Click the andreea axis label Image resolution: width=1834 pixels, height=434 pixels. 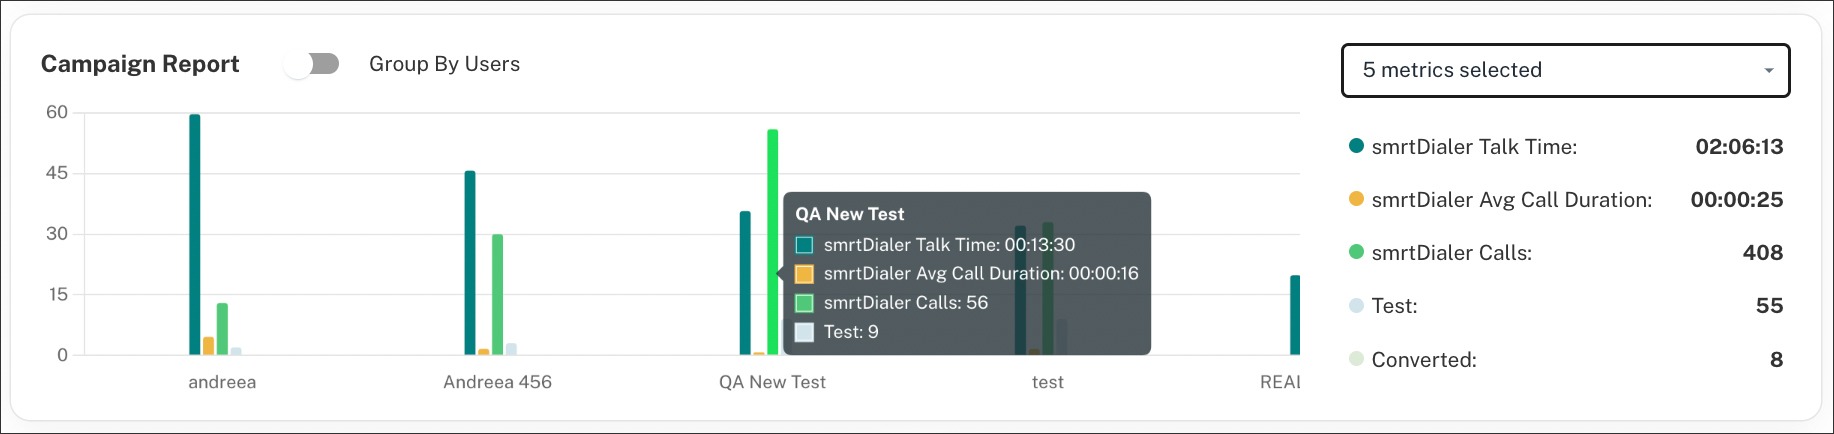pyautogui.click(x=222, y=382)
